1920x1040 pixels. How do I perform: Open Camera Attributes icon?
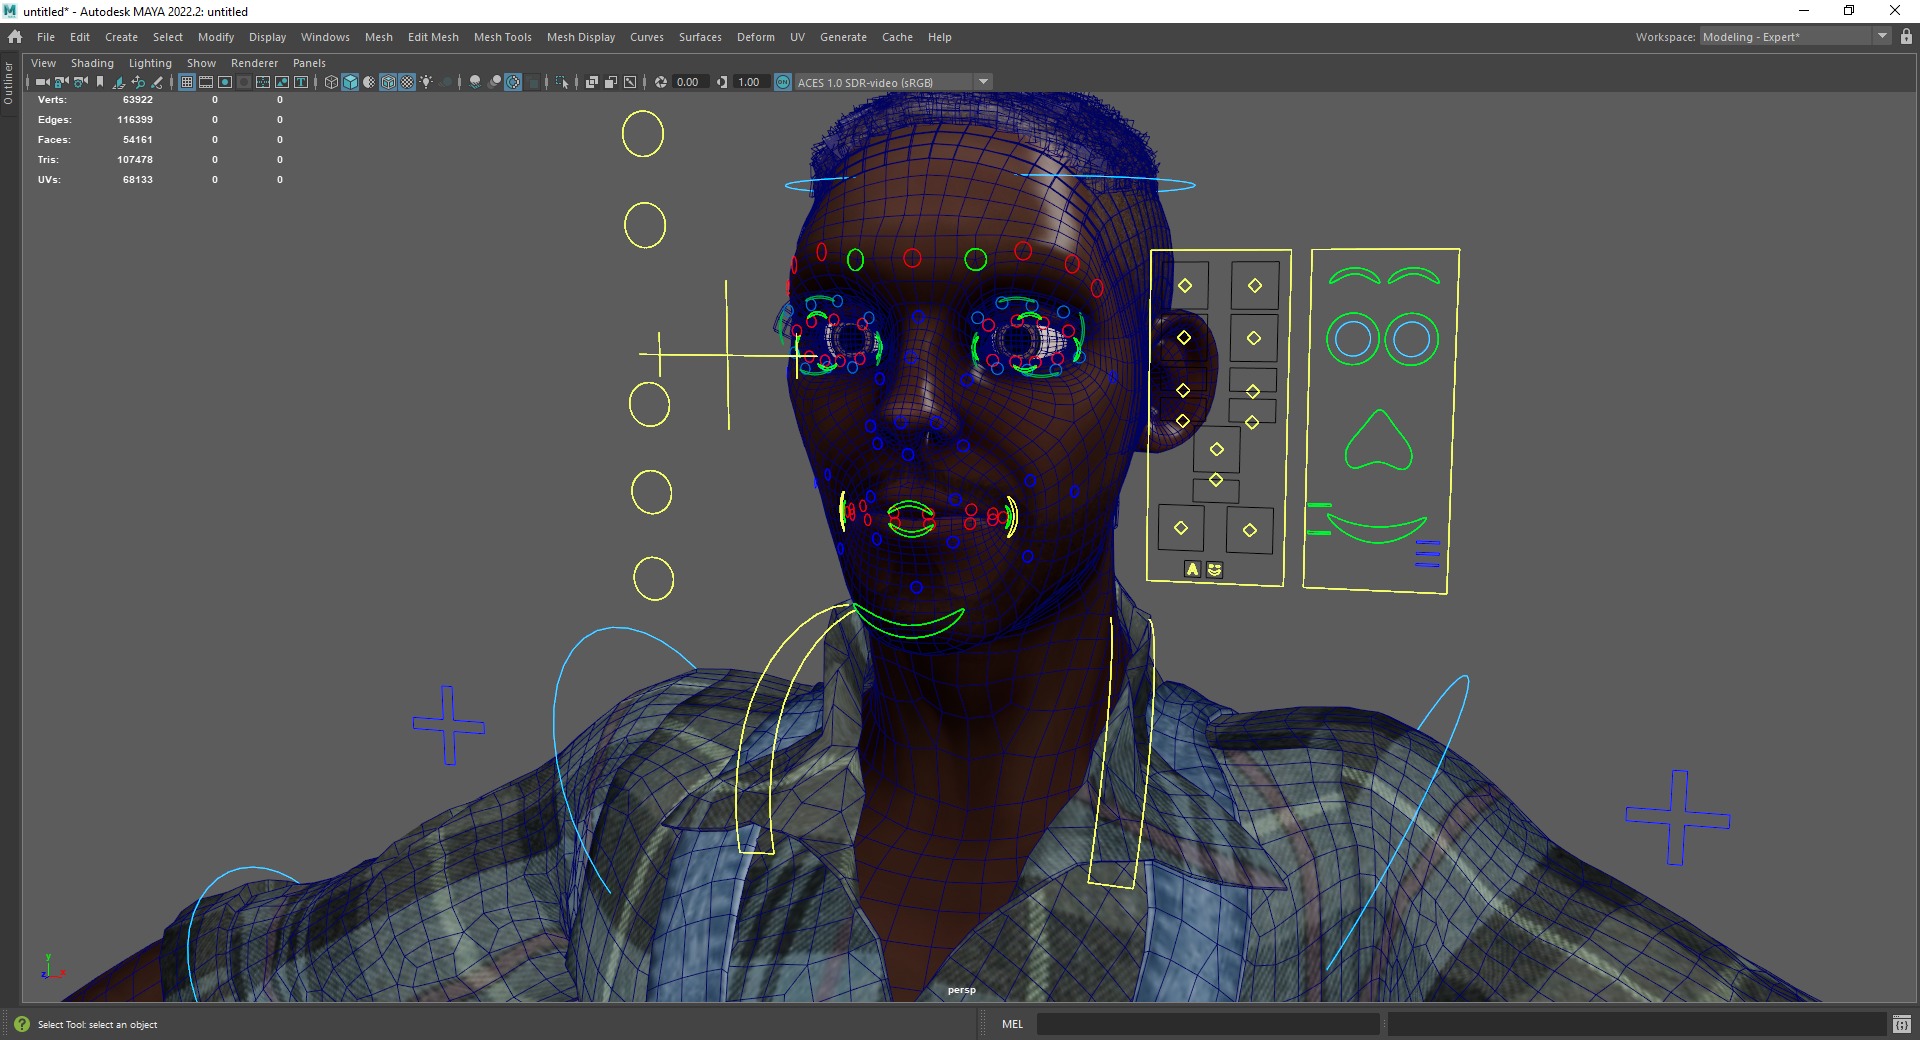[x=80, y=82]
